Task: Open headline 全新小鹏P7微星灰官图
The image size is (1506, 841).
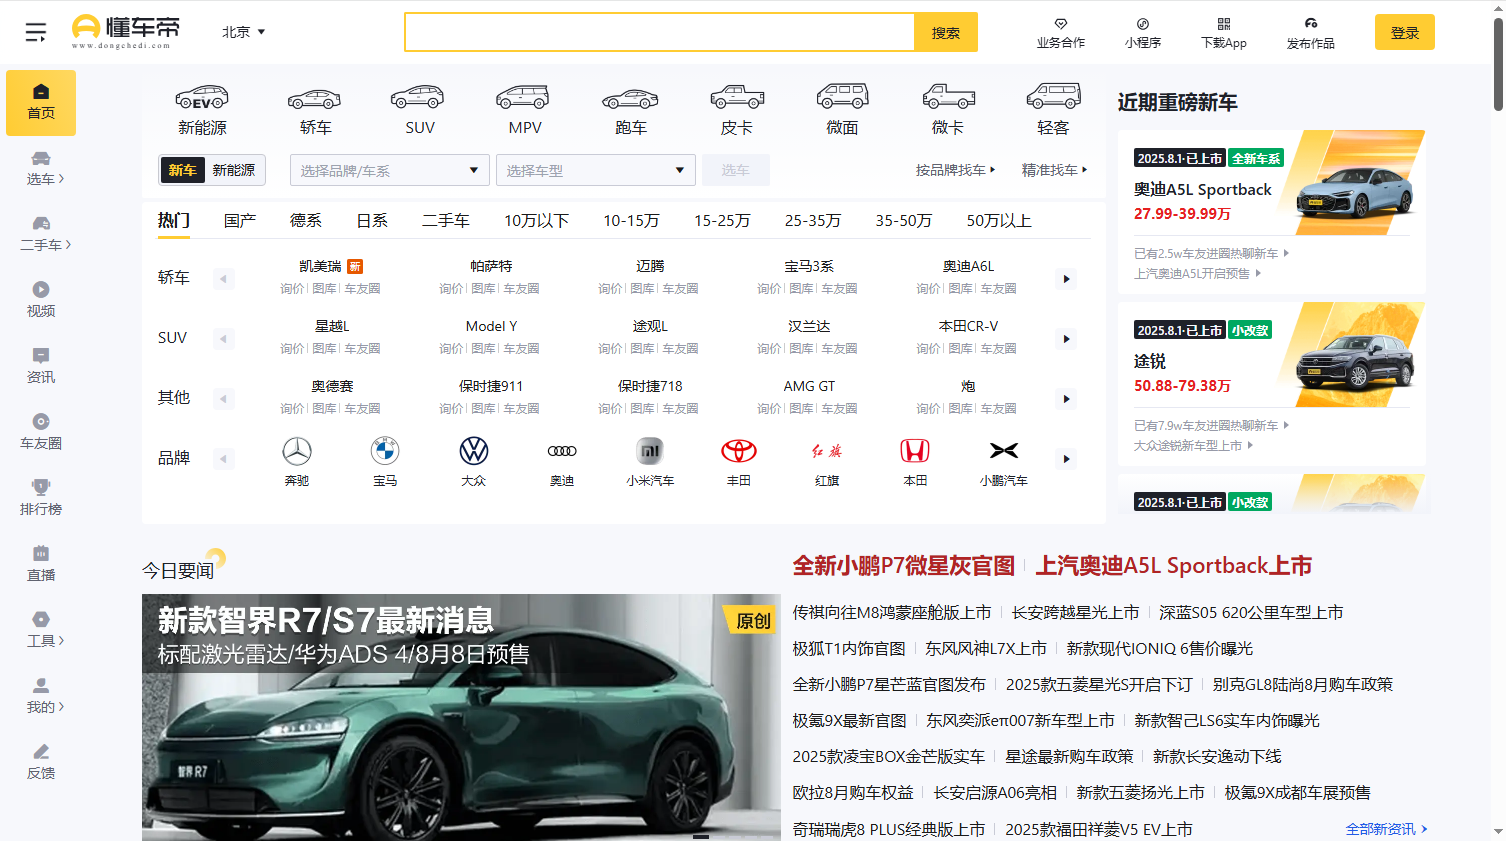Action: [904, 566]
